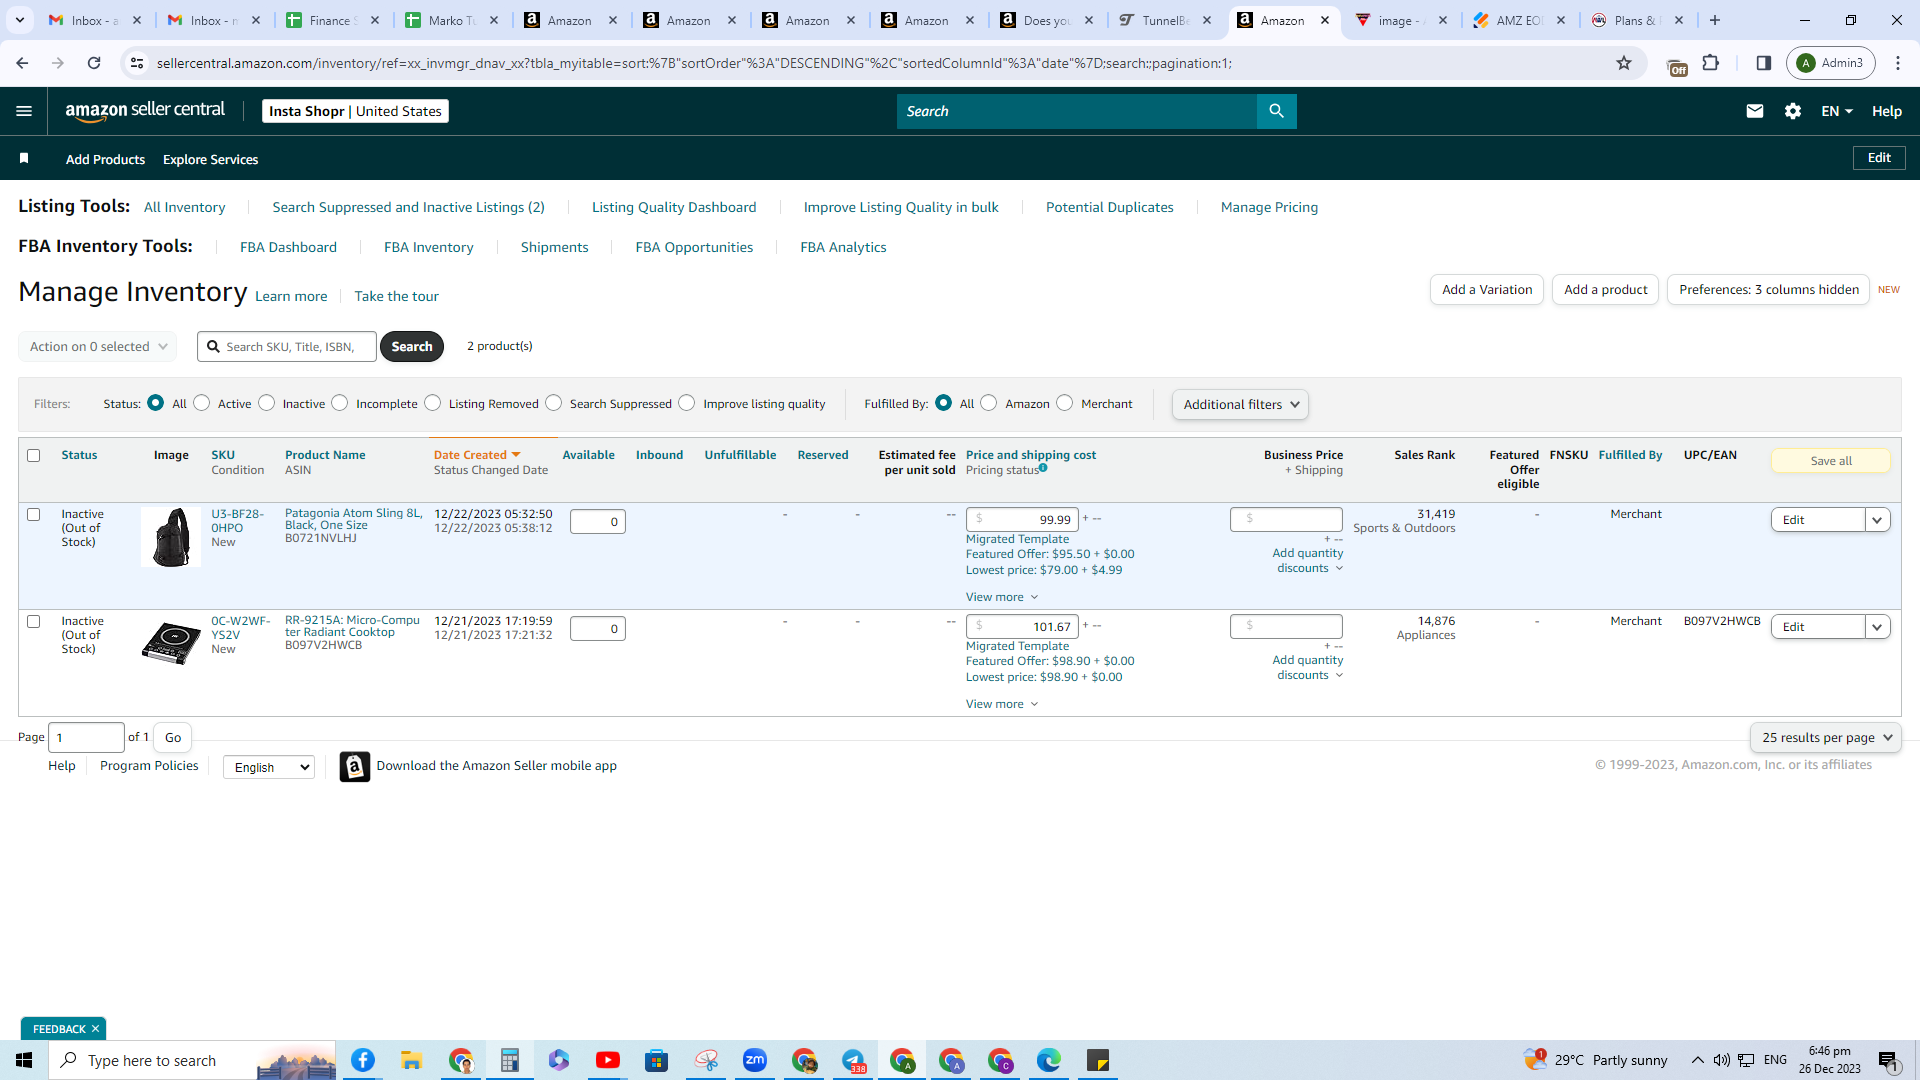Bookmark this page with the star icon
This screenshot has height=1080, width=1920.
(x=1624, y=63)
